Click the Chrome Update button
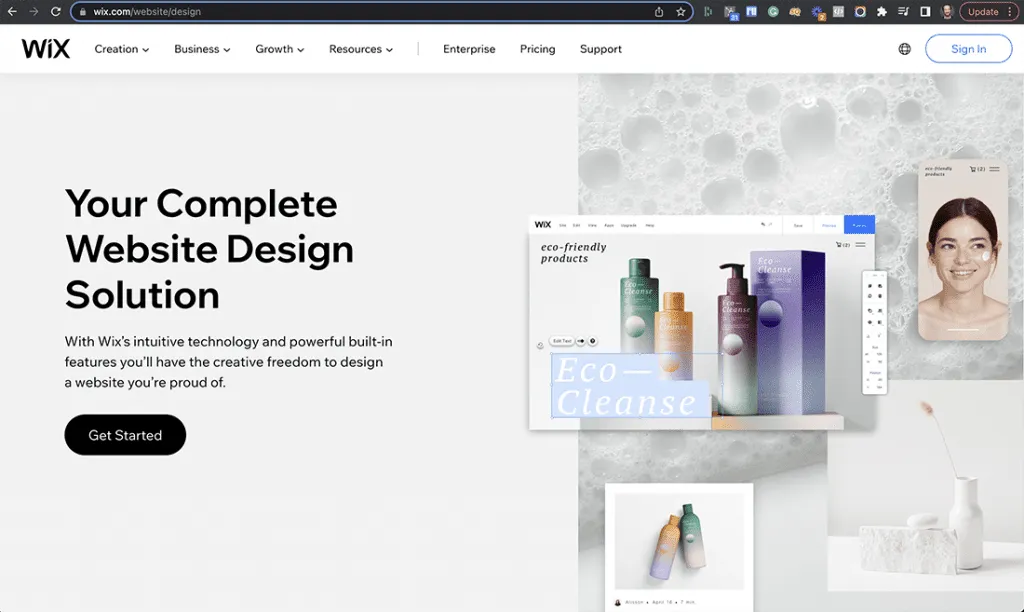Viewport: 1024px width, 612px height. (x=985, y=11)
